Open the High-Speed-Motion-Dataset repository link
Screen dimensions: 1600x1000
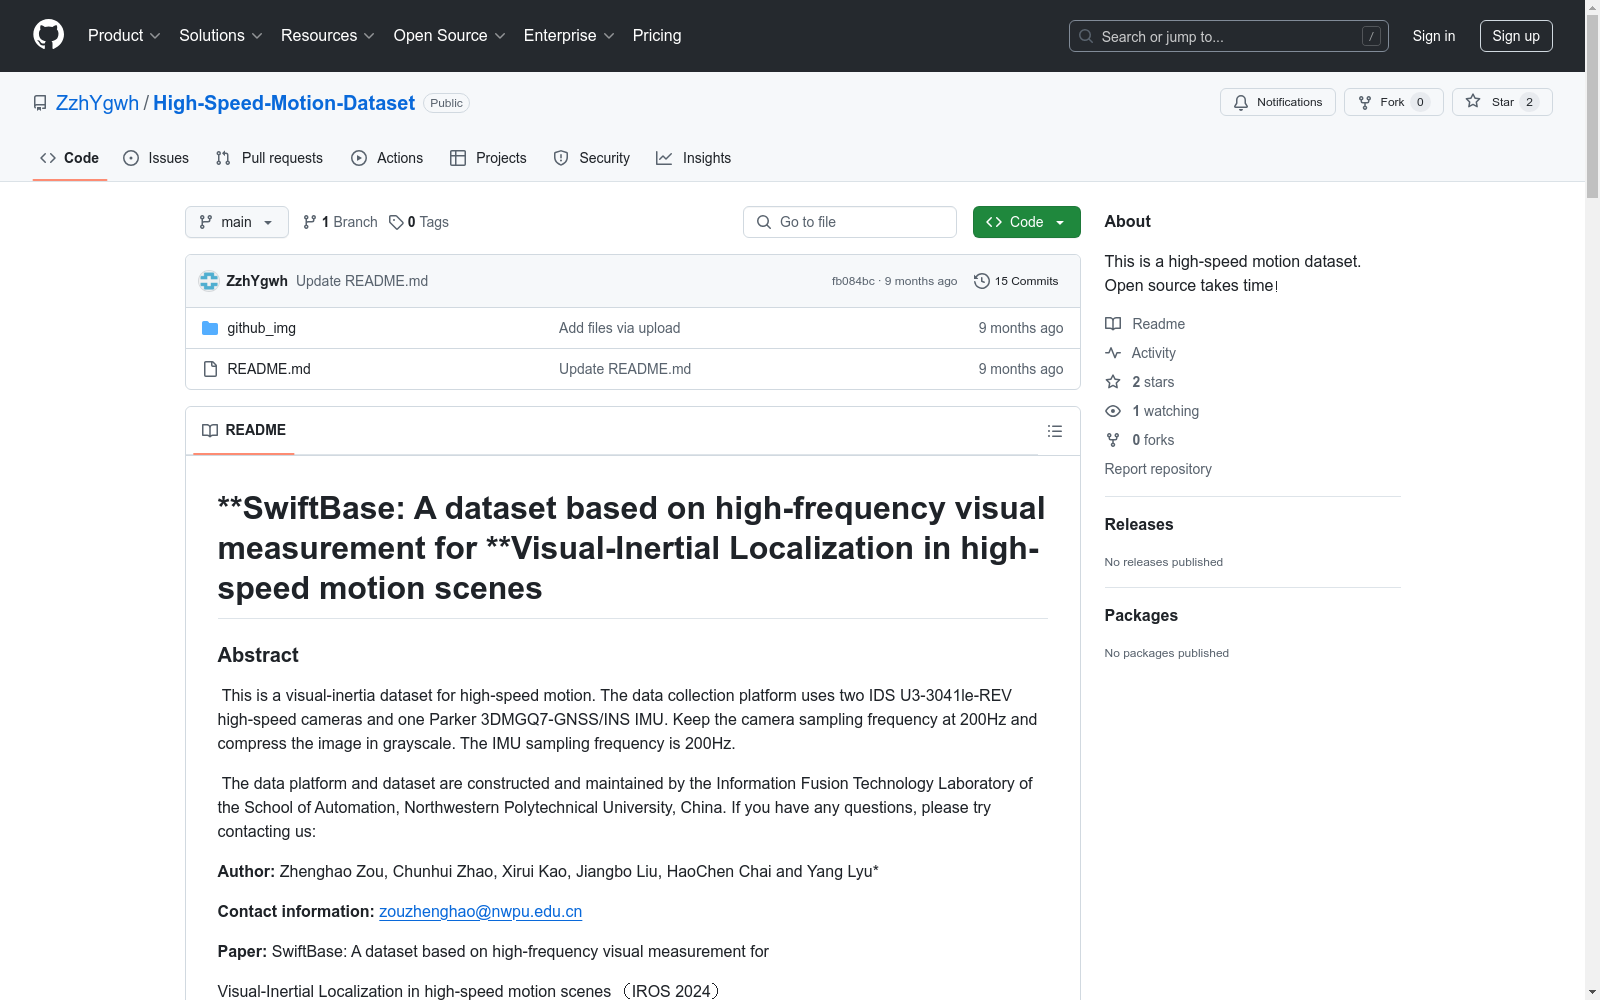pos(284,103)
